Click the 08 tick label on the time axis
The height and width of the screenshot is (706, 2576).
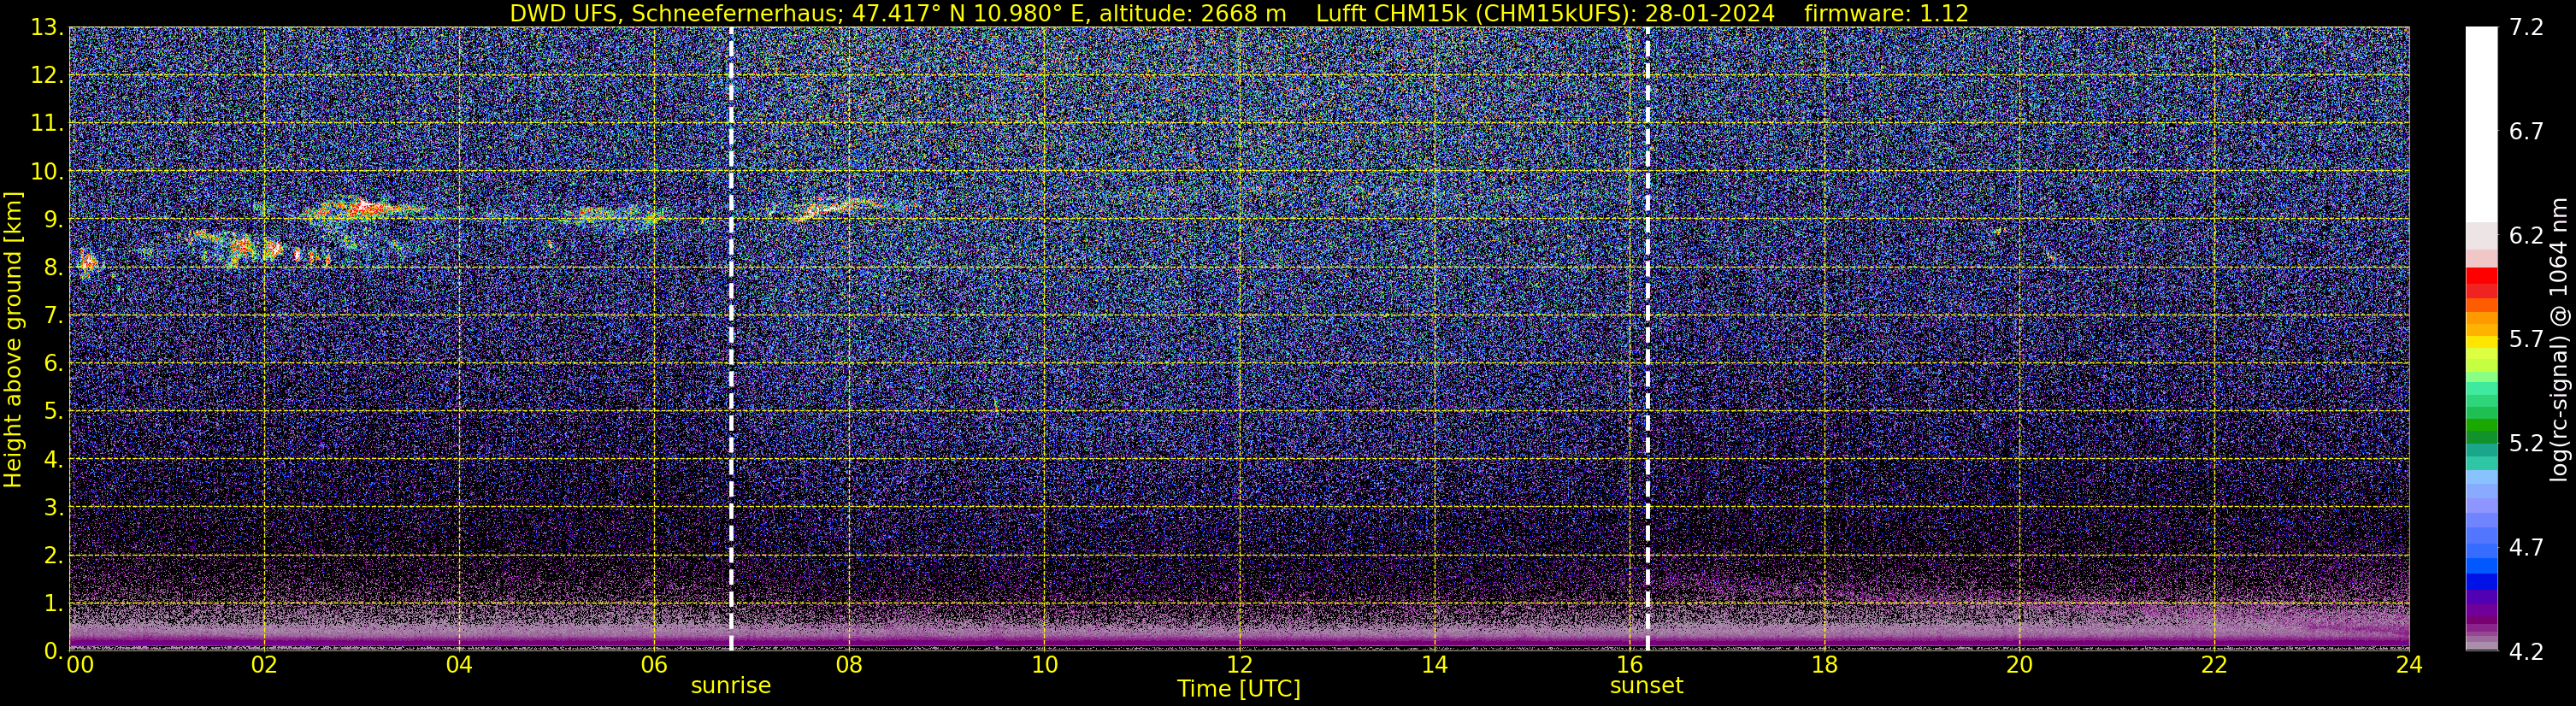pyautogui.click(x=849, y=666)
